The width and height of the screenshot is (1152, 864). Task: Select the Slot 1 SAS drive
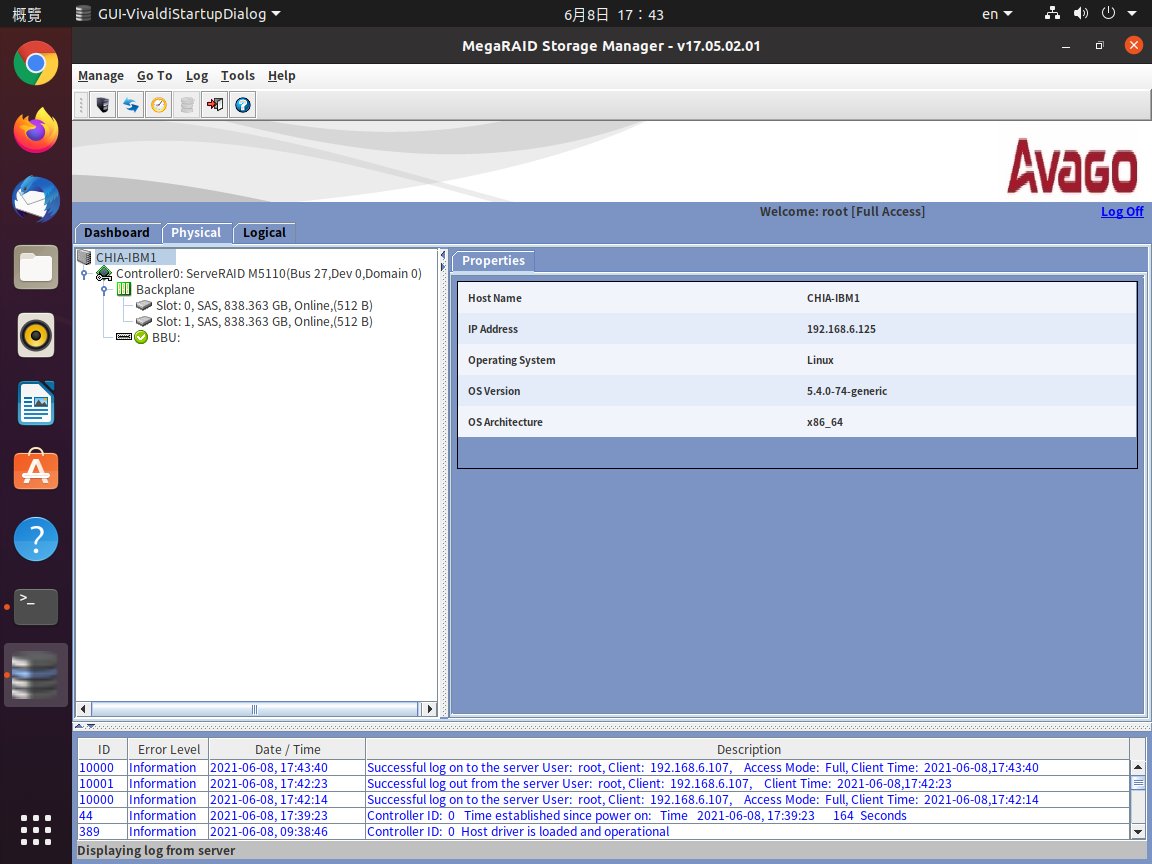click(264, 321)
